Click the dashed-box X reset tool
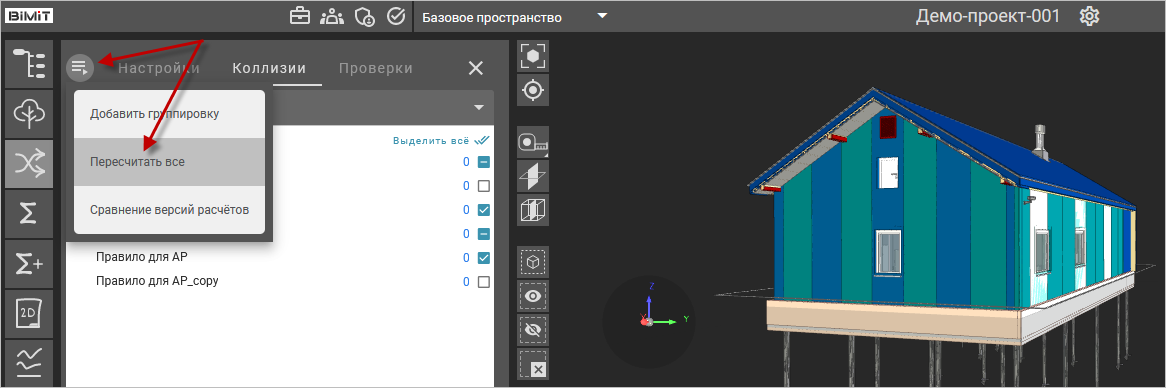Viewport: 1166px width, 388px height. [532, 365]
